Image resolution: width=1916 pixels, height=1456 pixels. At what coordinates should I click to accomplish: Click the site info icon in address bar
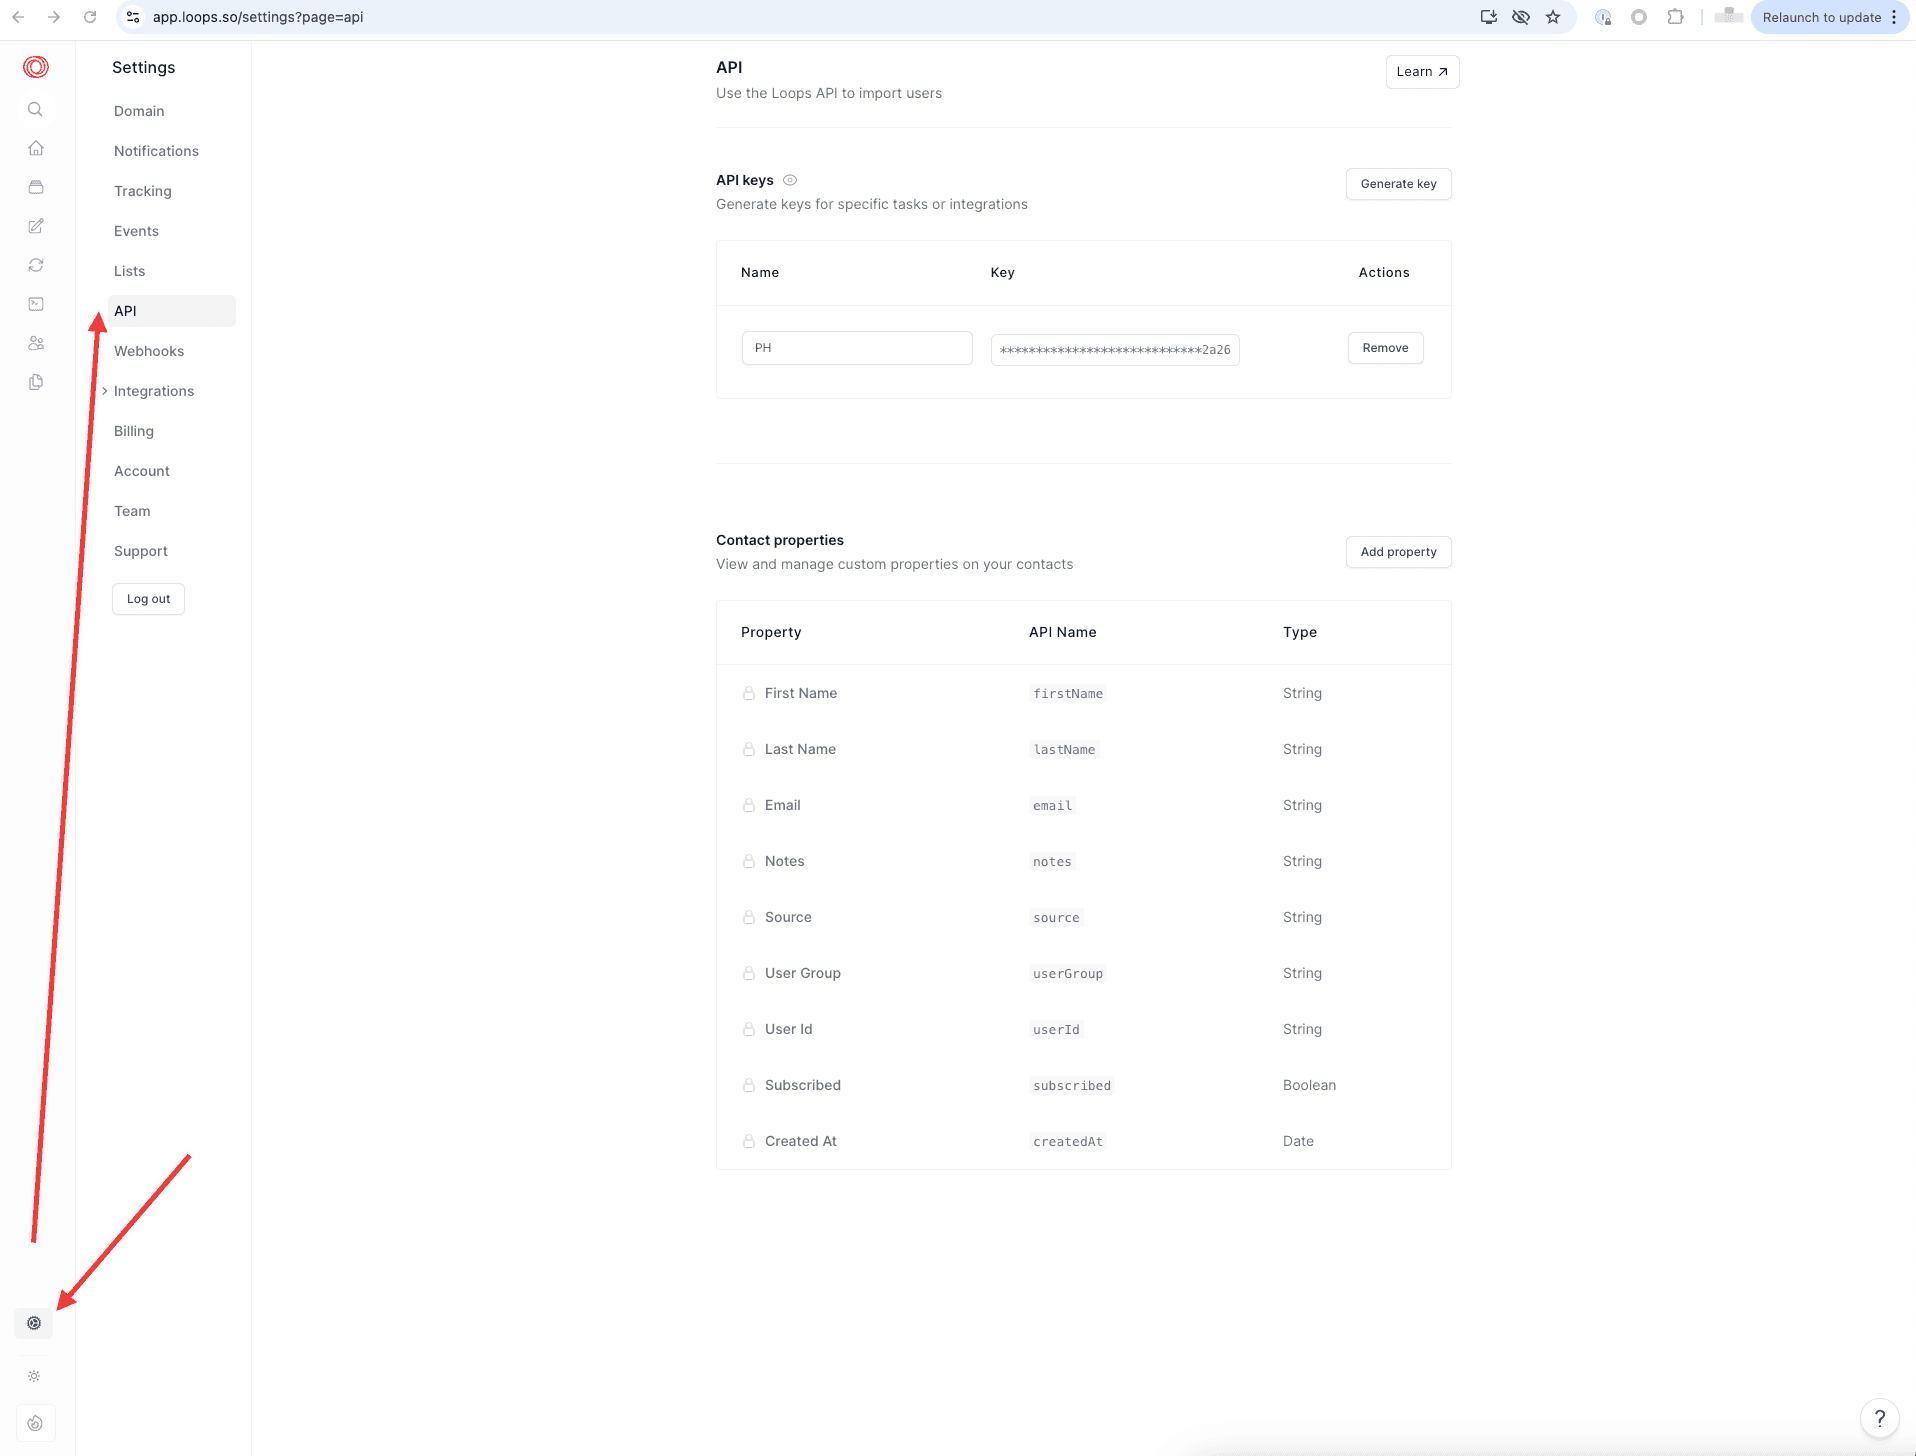133,17
